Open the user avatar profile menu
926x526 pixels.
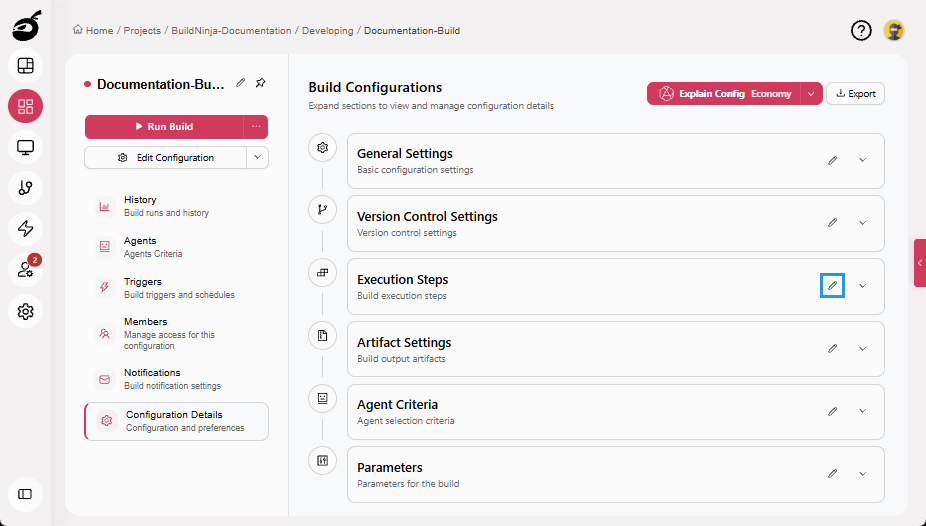(x=894, y=30)
